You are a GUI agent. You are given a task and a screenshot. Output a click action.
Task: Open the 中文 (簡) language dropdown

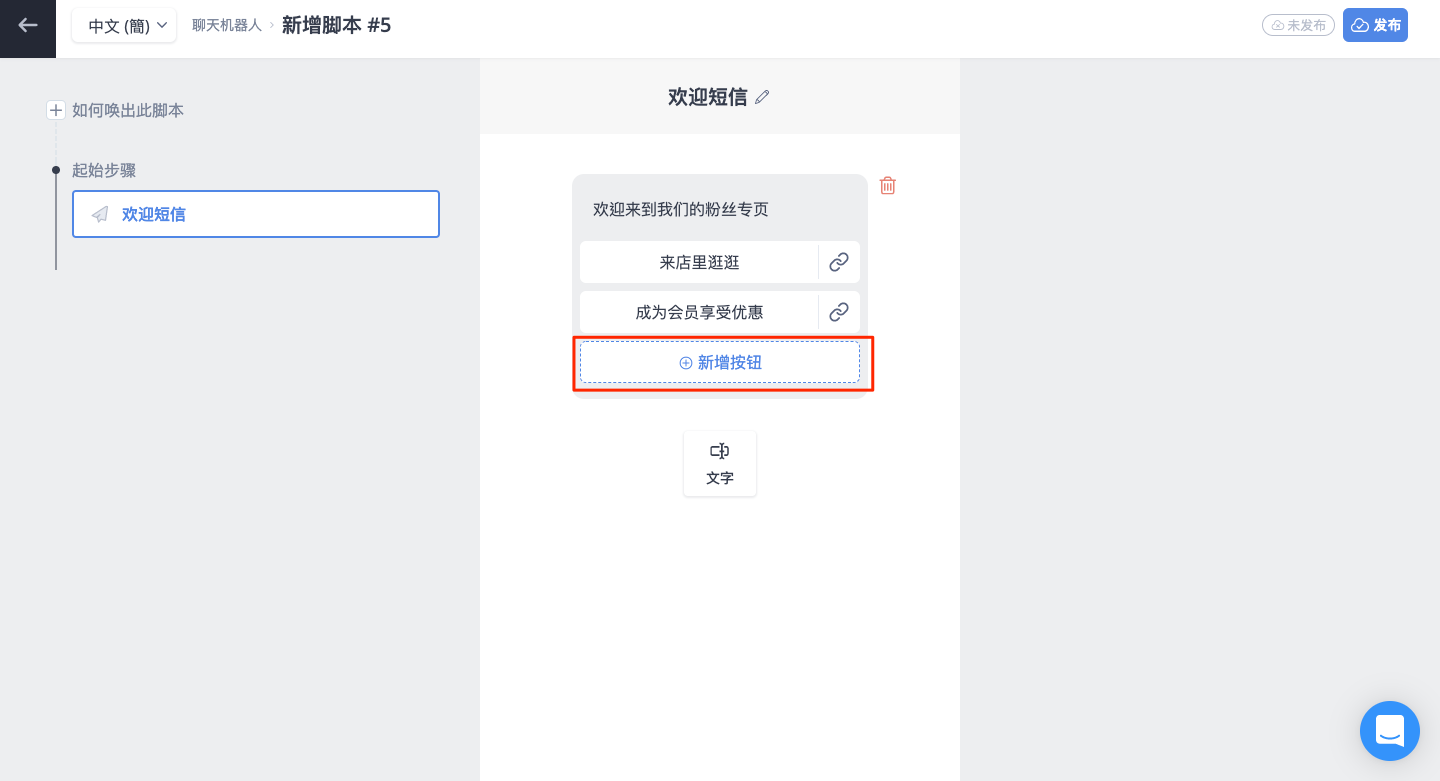[124, 26]
